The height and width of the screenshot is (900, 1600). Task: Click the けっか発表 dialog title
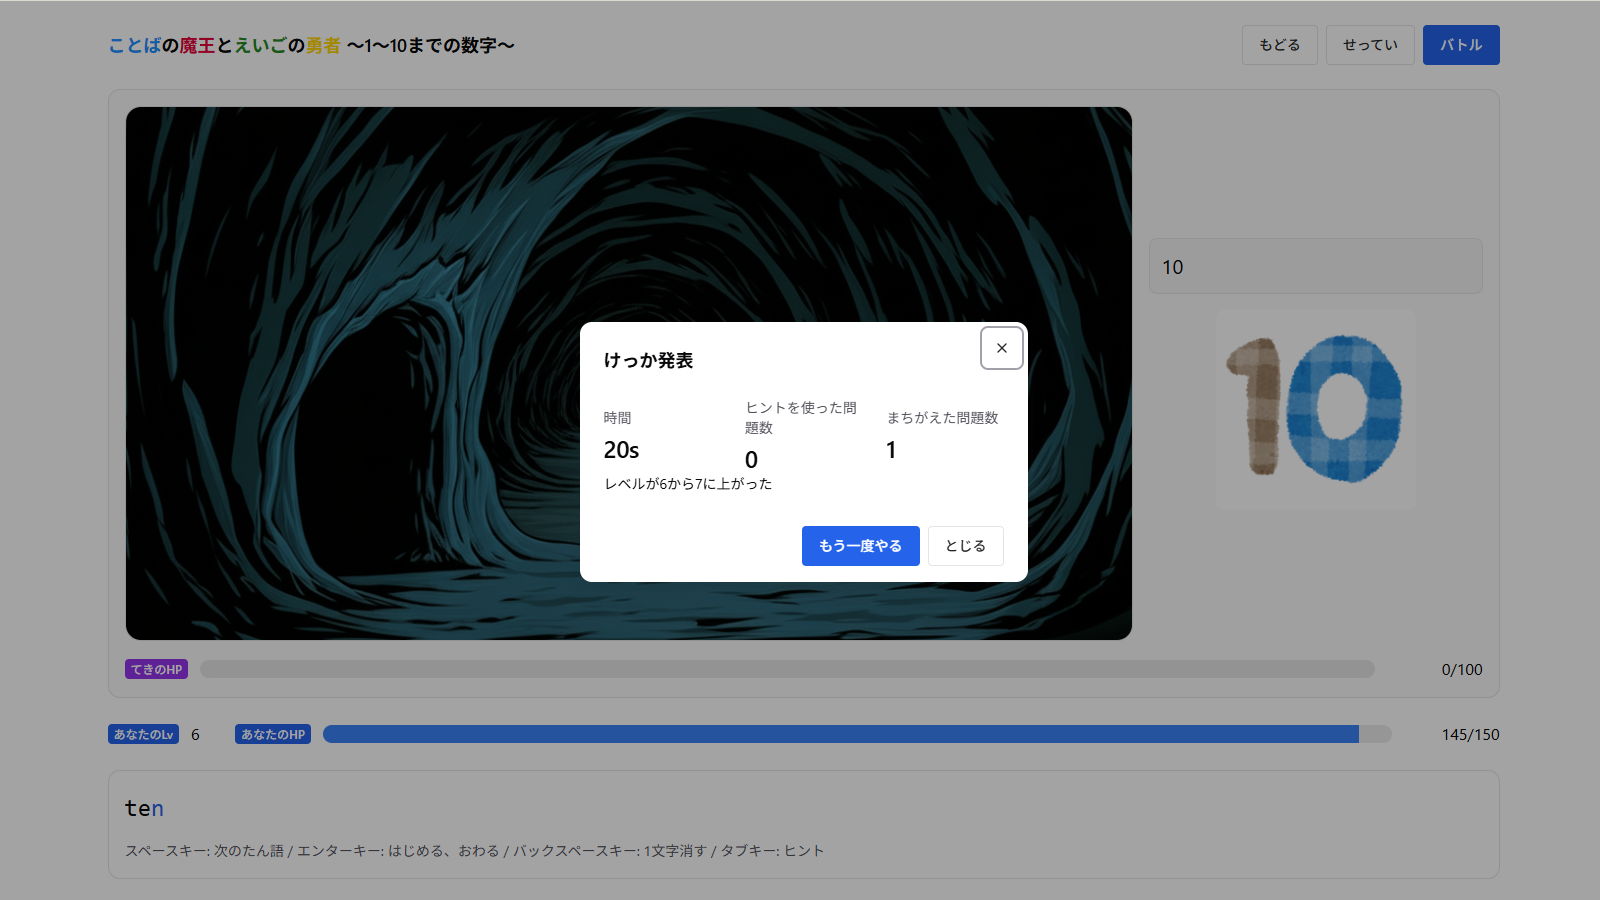pos(651,360)
